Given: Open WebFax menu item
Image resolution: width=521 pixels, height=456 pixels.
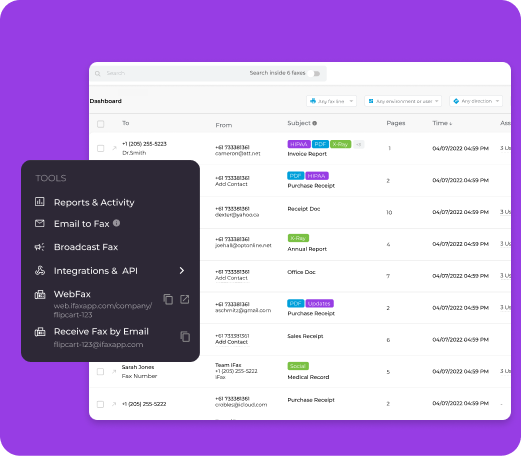Looking at the screenshot, I should coord(72,294).
